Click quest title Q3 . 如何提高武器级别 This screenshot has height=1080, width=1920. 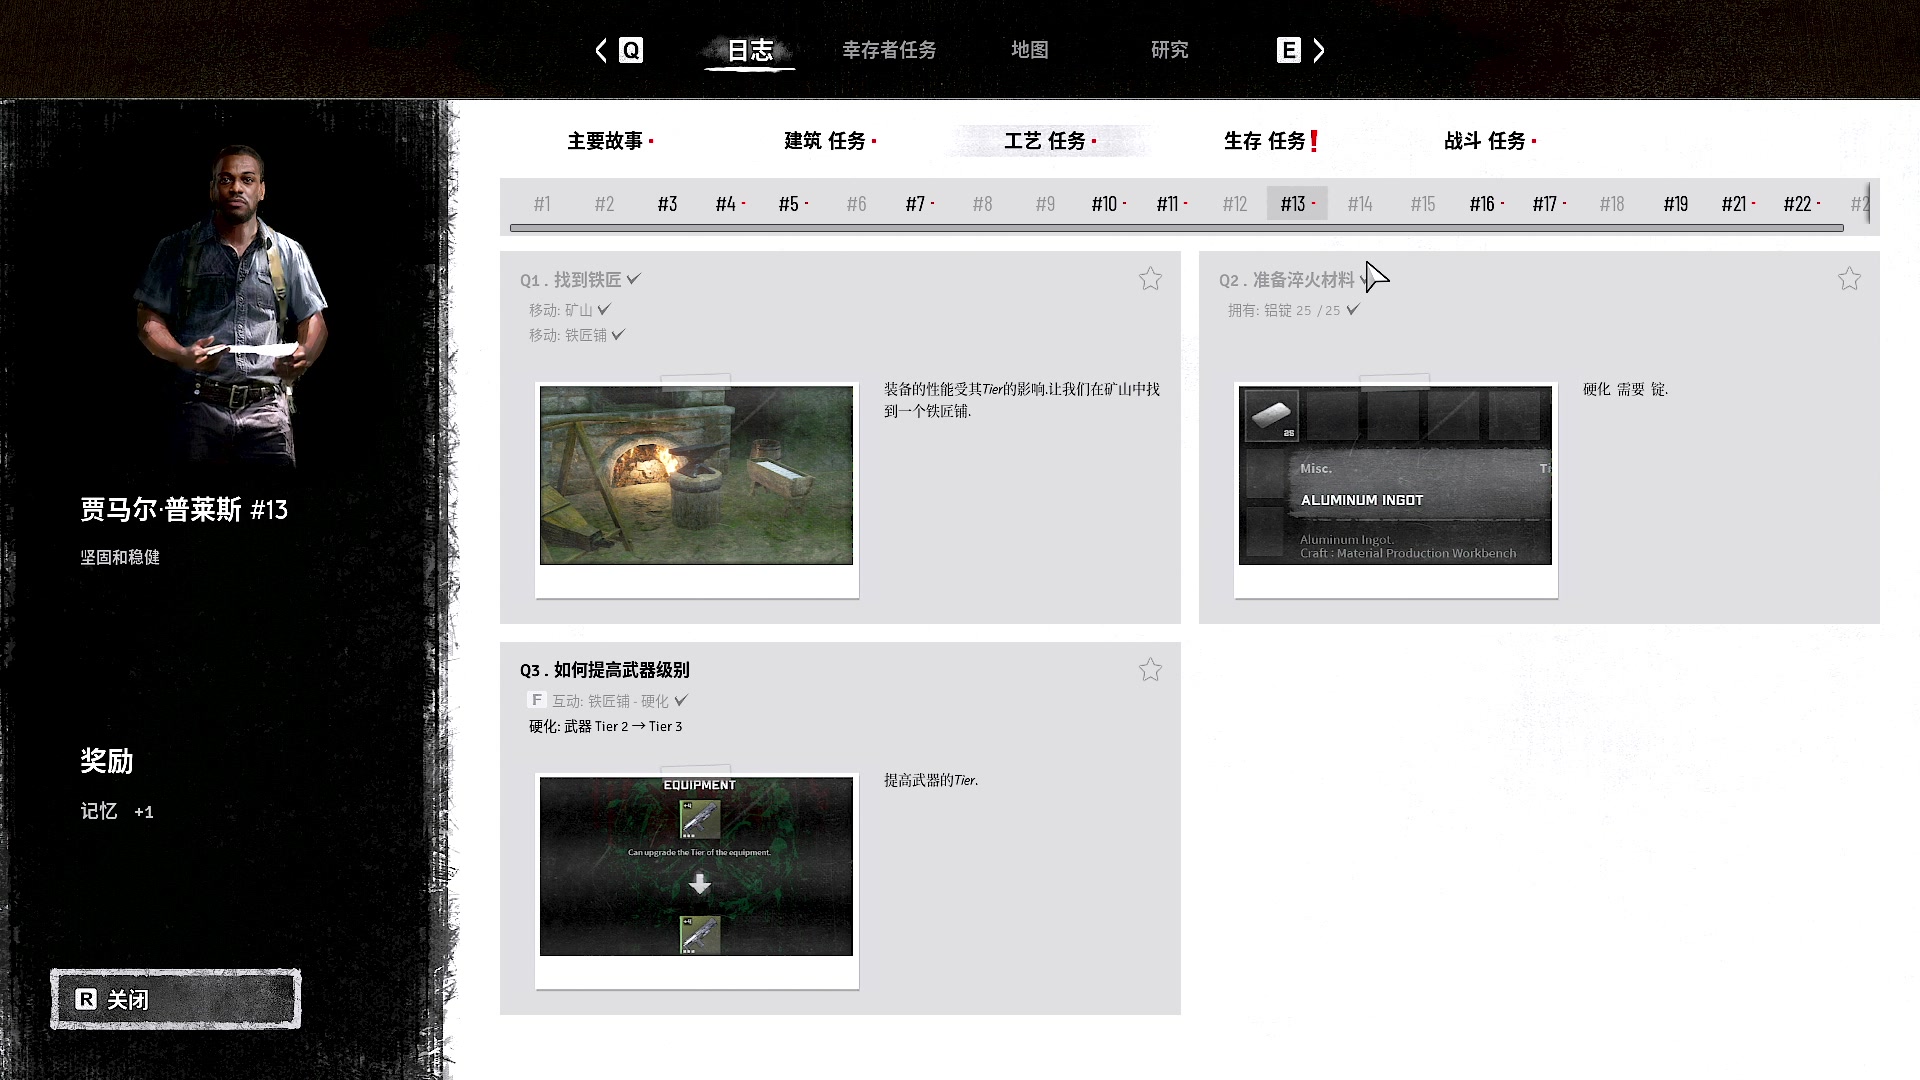(x=604, y=670)
